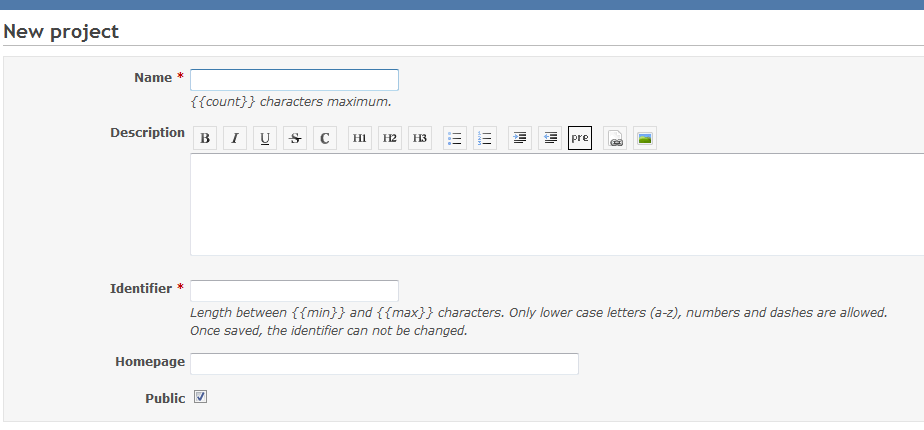The height and width of the screenshot is (430, 924).
Task: Insert preformatted text using the pre button
Action: pyautogui.click(x=580, y=139)
